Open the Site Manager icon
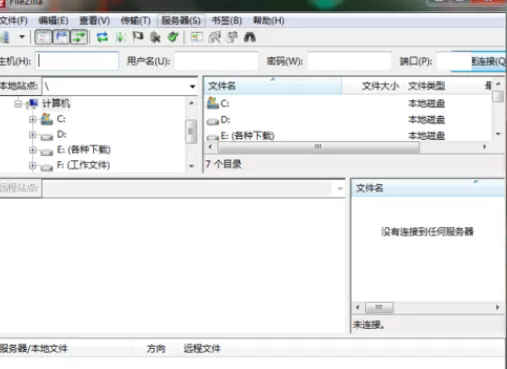 (x=5, y=37)
